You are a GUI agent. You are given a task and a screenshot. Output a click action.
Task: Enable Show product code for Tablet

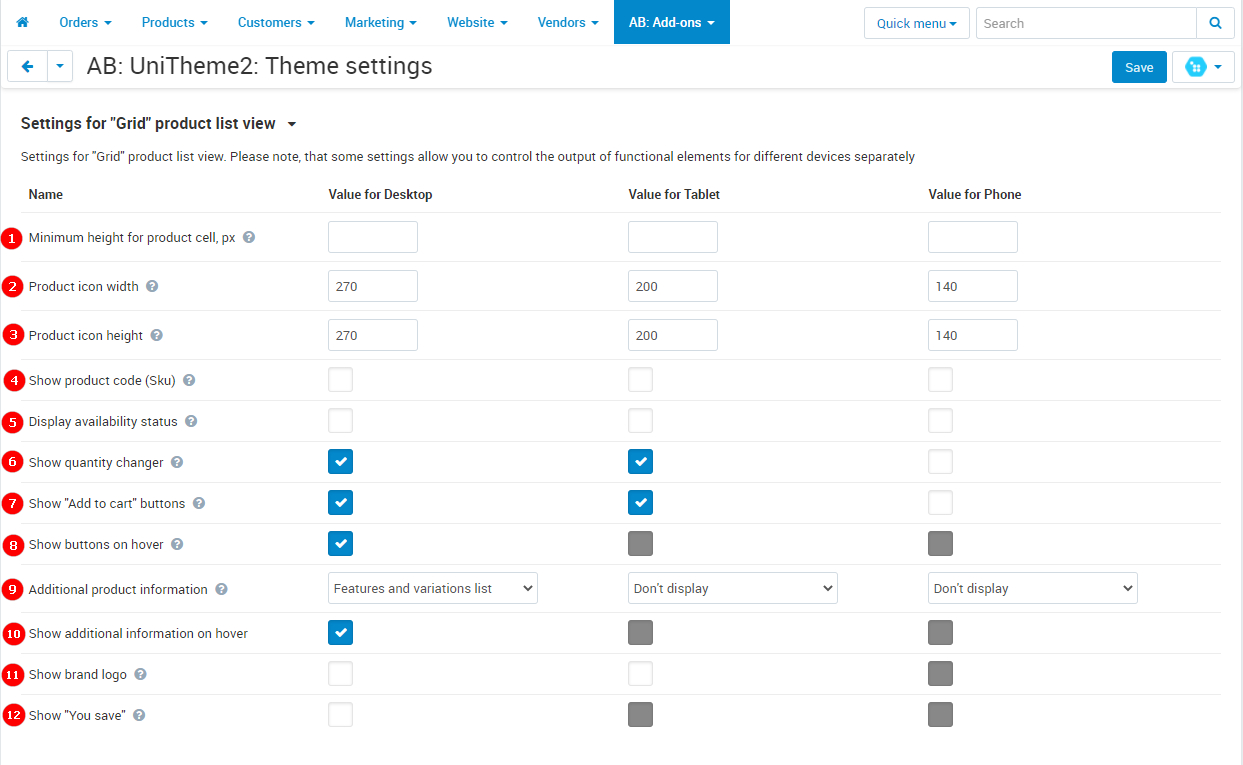click(x=640, y=380)
